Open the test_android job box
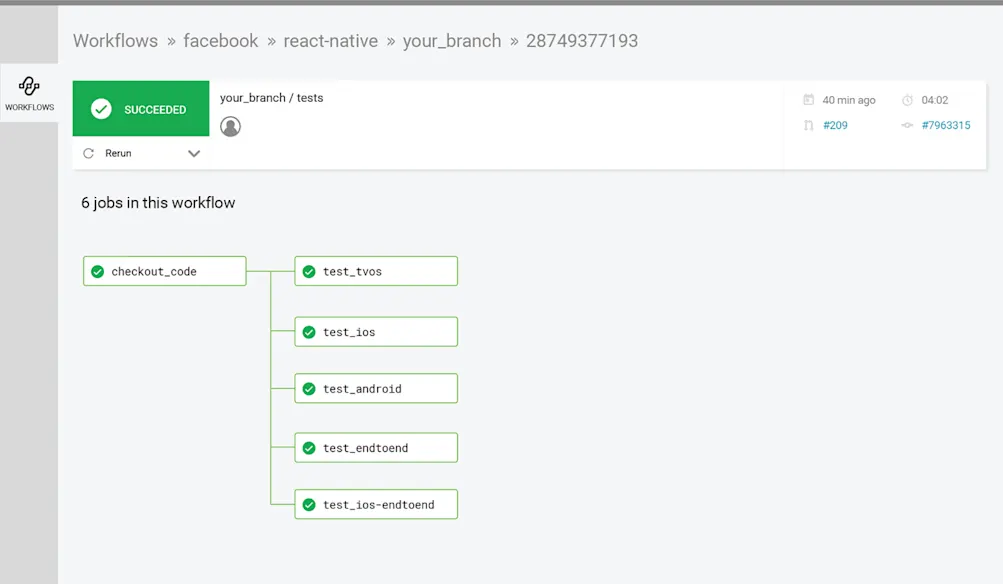1003x584 pixels. (375, 388)
